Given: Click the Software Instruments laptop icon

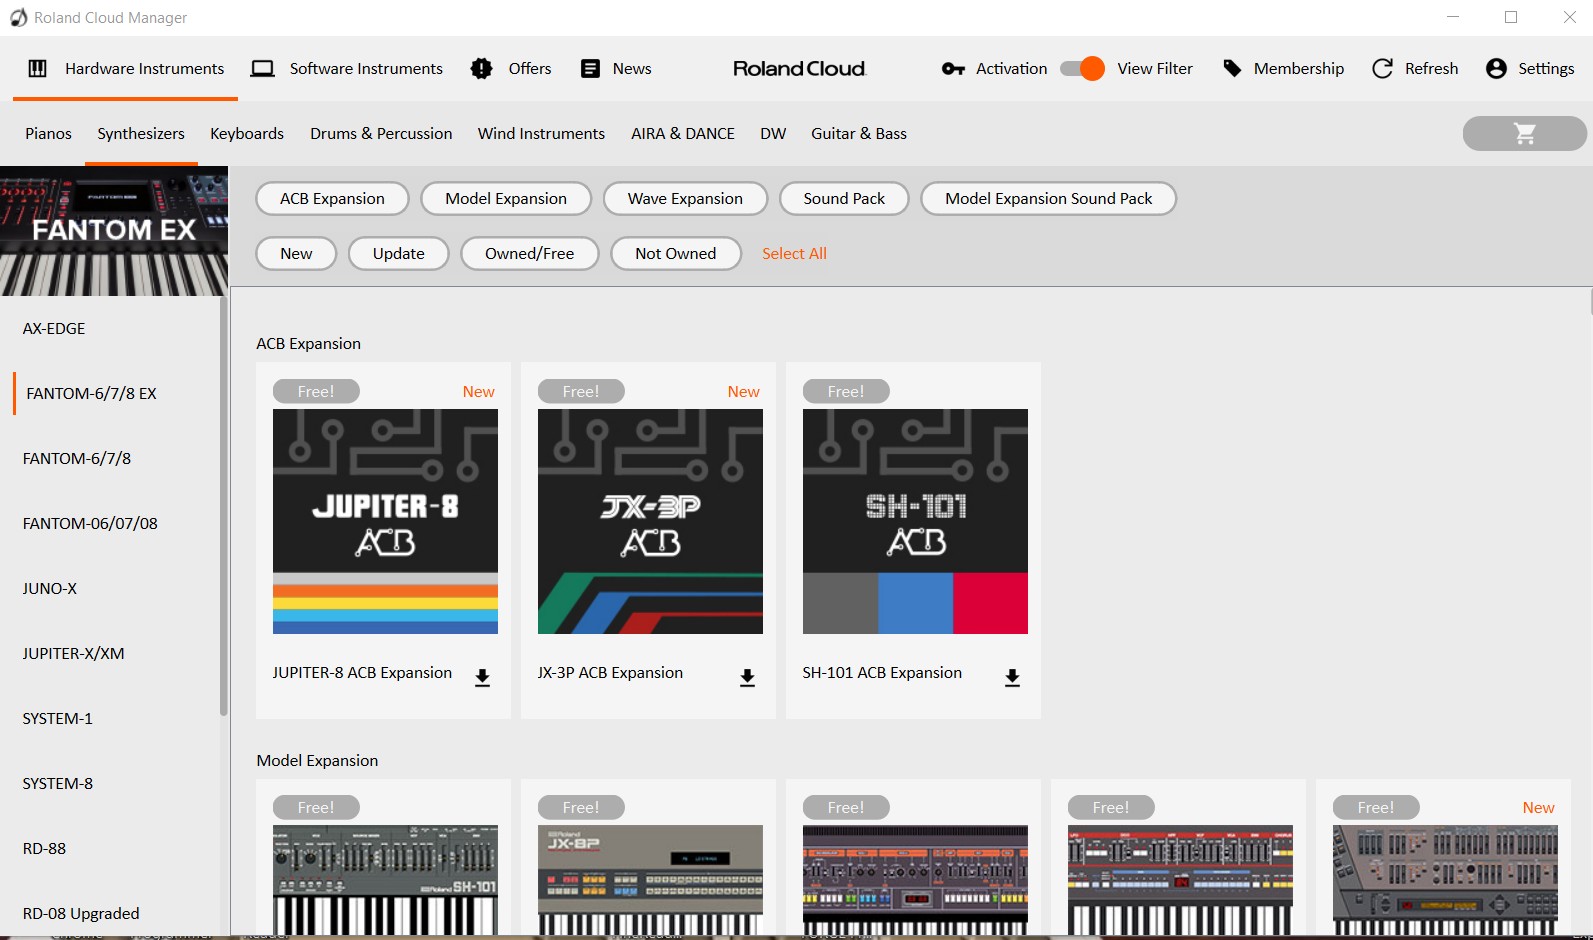Looking at the screenshot, I should pos(262,68).
